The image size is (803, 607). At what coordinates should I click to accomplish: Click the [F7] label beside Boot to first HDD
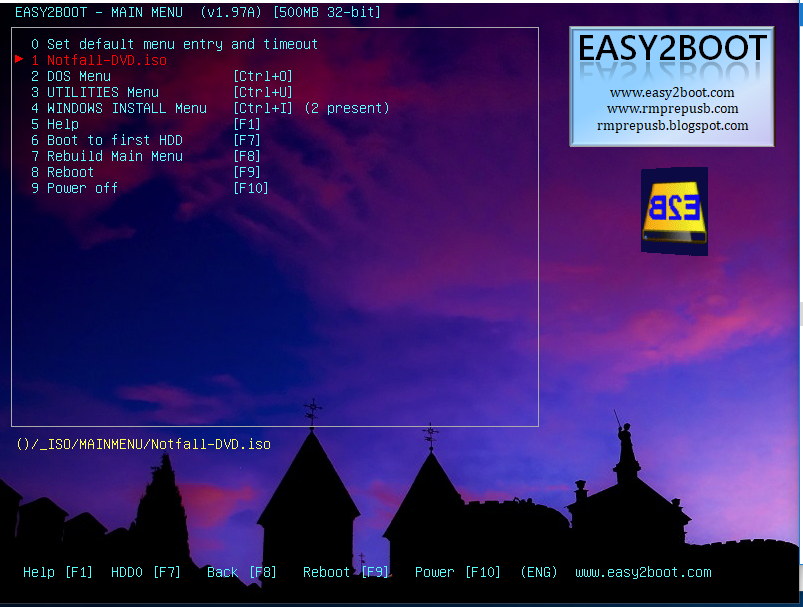247,140
